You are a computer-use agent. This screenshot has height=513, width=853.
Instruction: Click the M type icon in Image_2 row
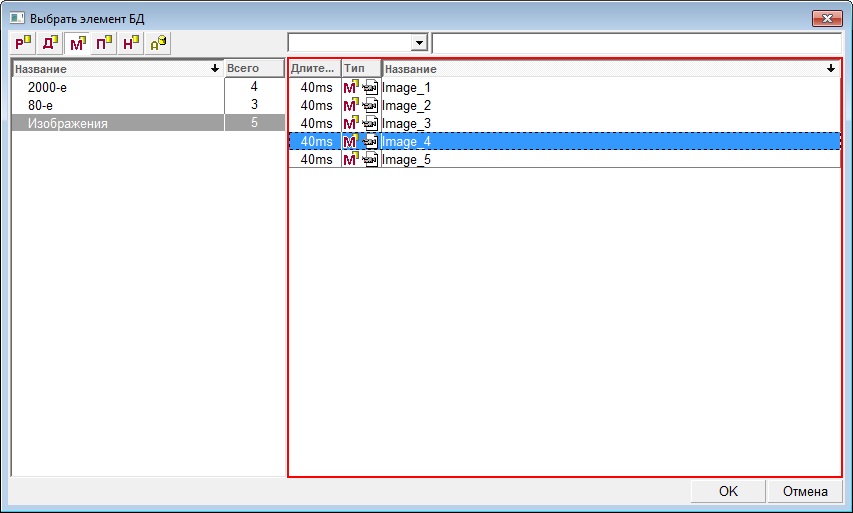351,105
